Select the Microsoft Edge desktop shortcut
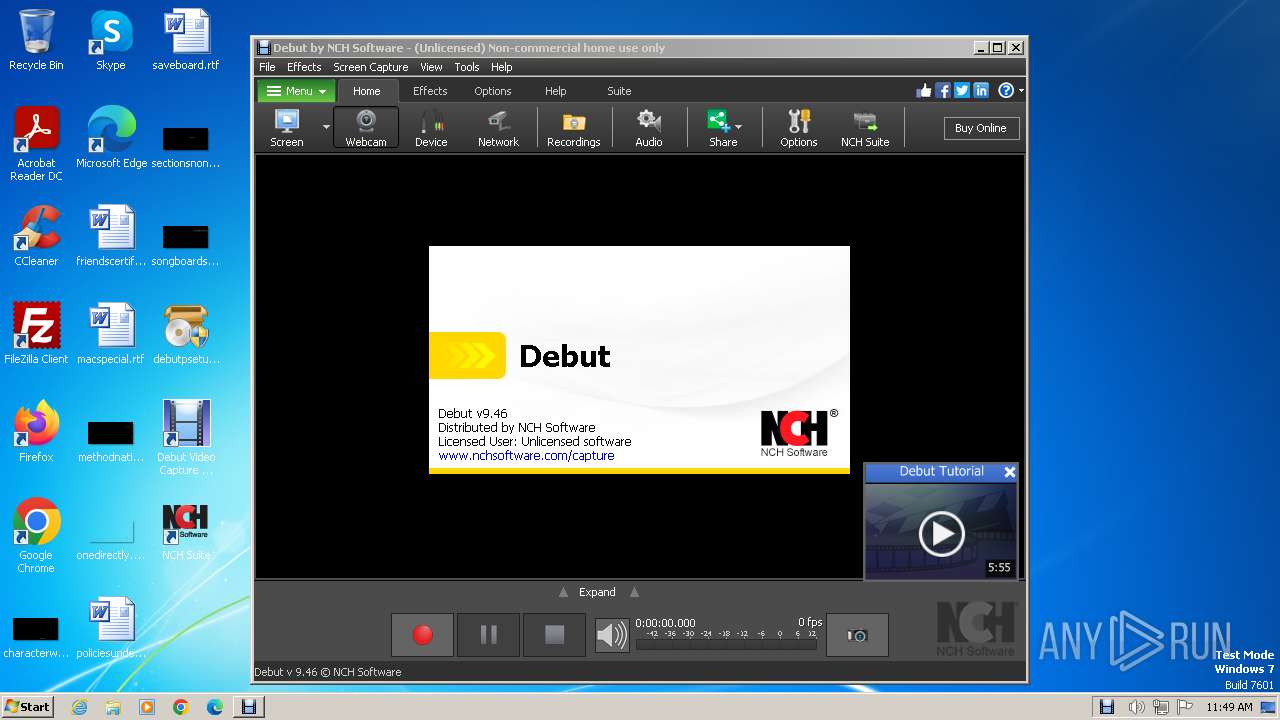The width and height of the screenshot is (1280, 720). pyautogui.click(x=111, y=138)
